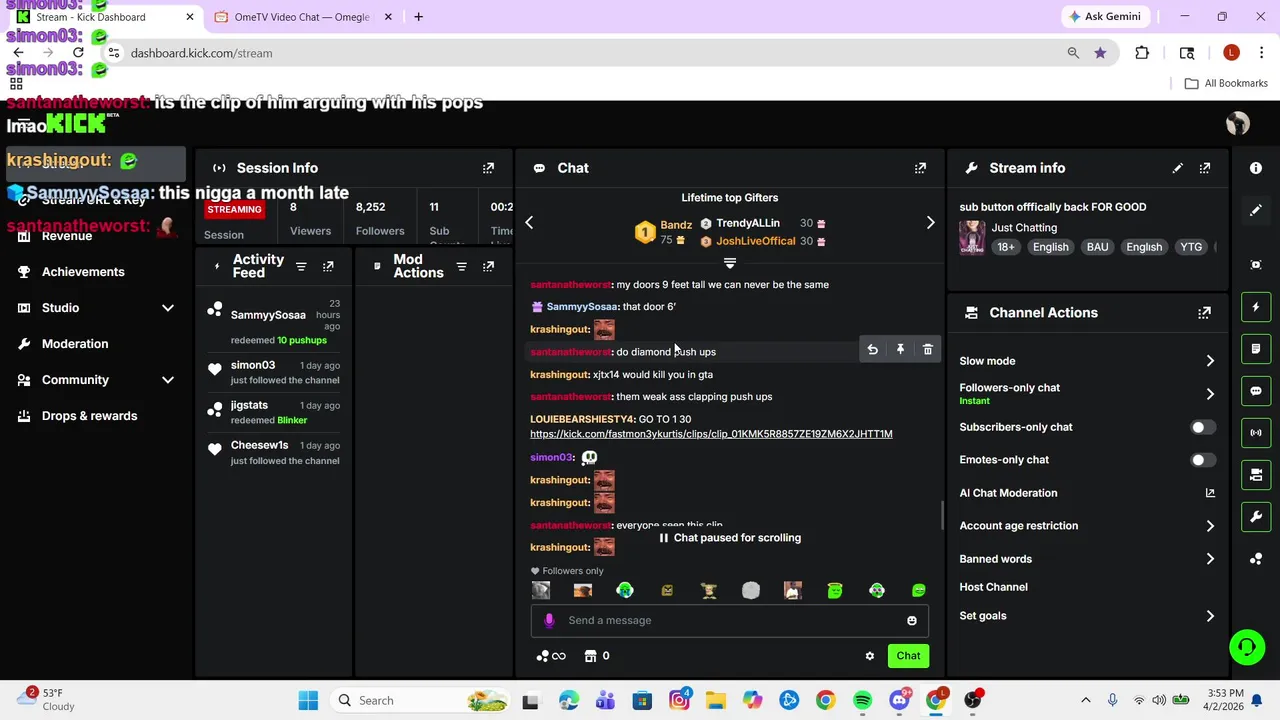Open the green headset support button
This screenshot has height=720, width=1280.
pos(1246,647)
